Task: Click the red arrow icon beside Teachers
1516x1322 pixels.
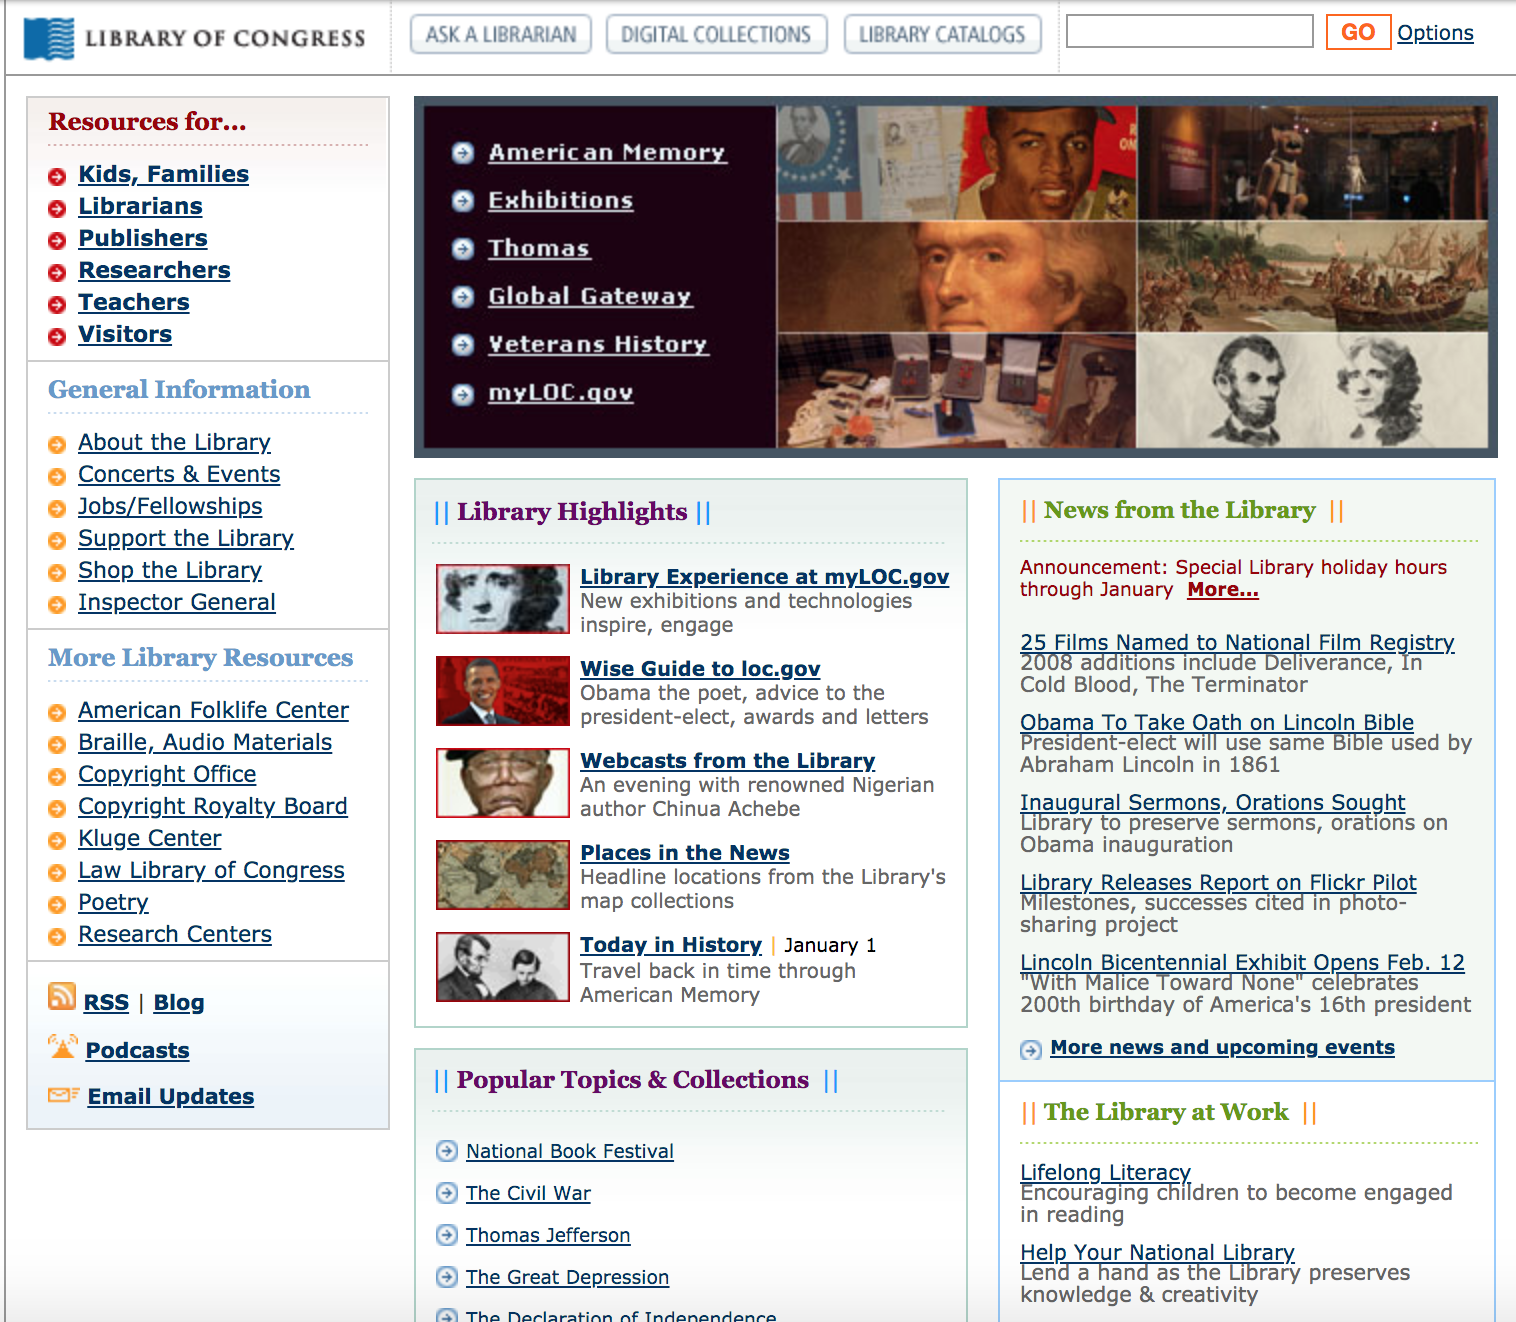Action: tap(57, 305)
